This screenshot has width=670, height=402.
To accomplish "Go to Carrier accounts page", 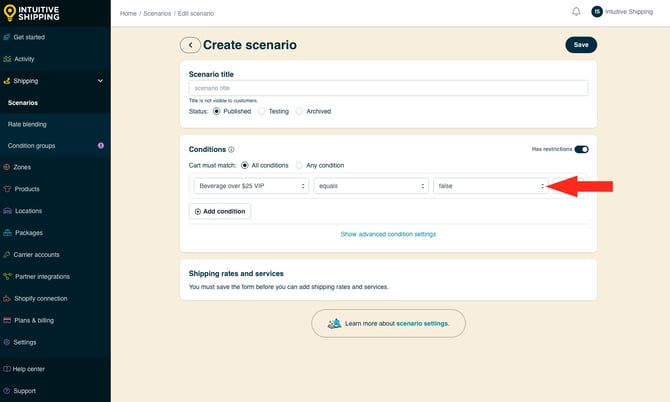I will coord(36,255).
